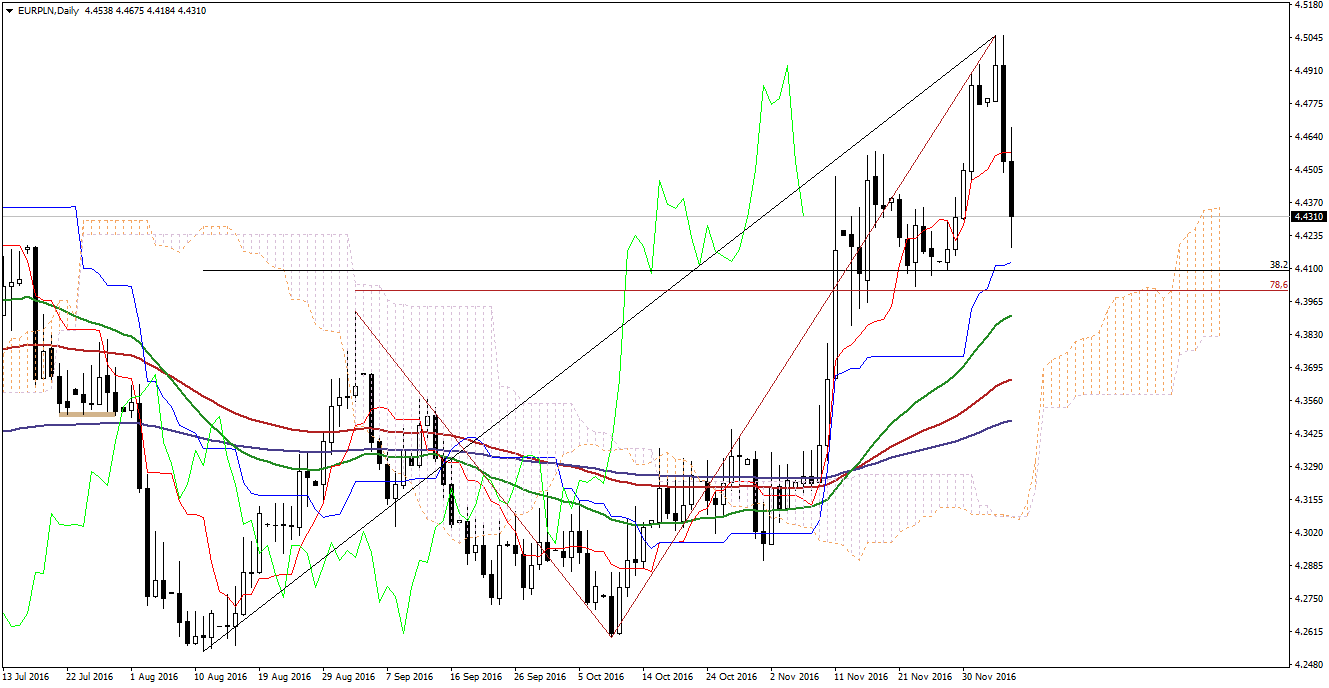
Task: Click the 4.3560 price axis label
Action: click(1308, 401)
